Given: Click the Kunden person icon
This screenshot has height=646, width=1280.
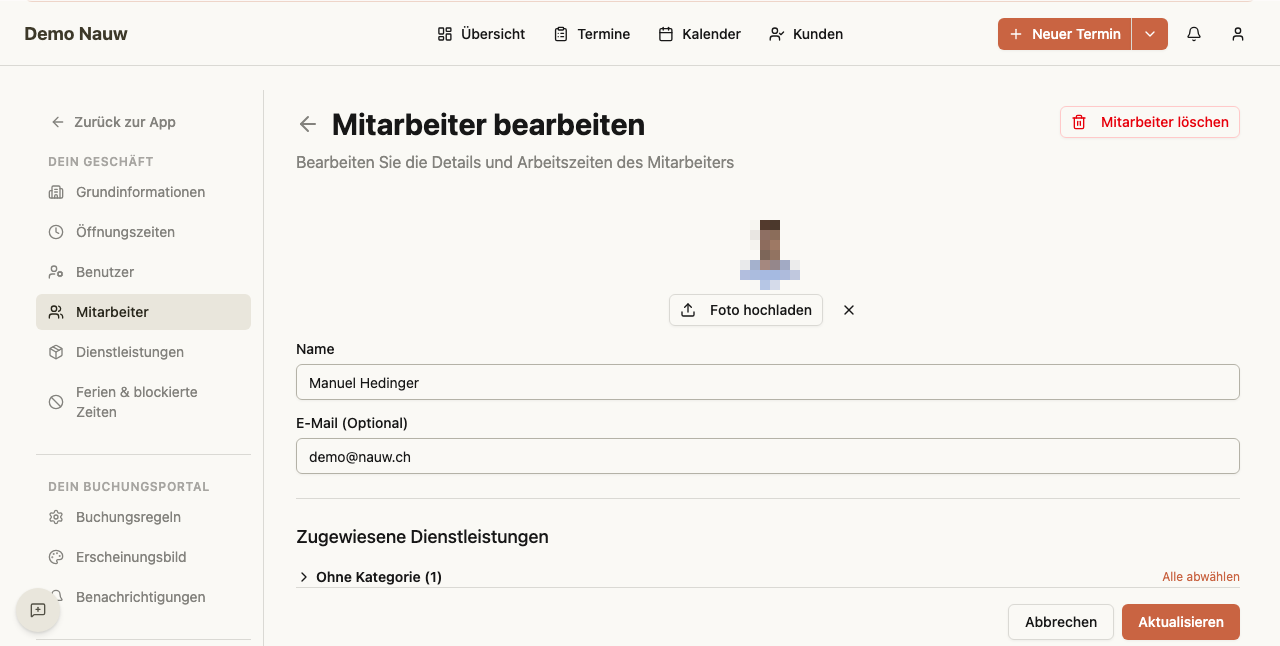Looking at the screenshot, I should click(776, 34).
